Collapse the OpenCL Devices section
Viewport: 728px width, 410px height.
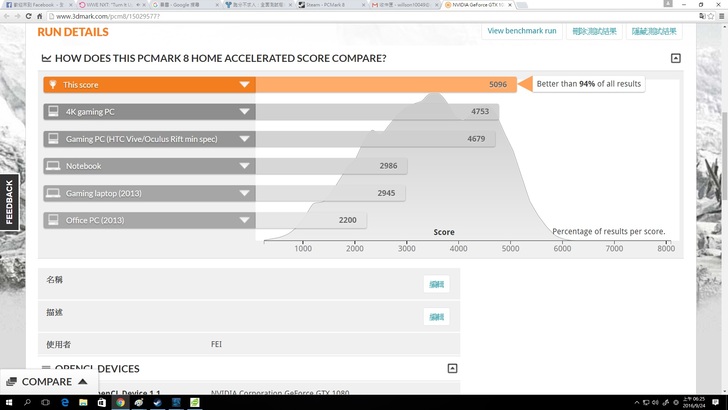(x=452, y=368)
